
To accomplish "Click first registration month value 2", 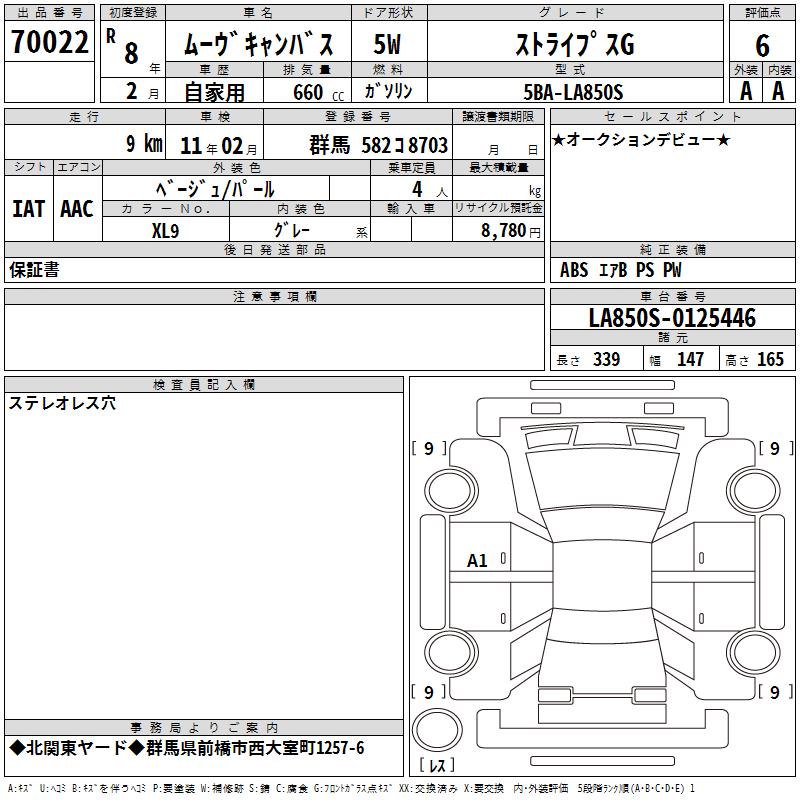I will point(132,92).
